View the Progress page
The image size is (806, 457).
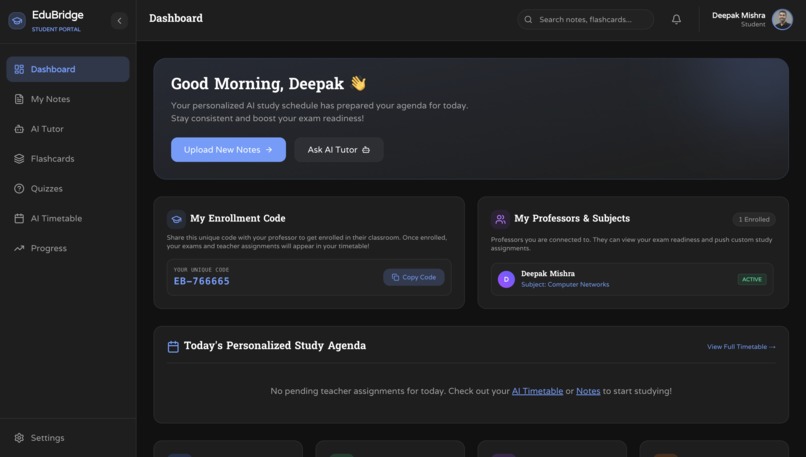tap(68, 248)
